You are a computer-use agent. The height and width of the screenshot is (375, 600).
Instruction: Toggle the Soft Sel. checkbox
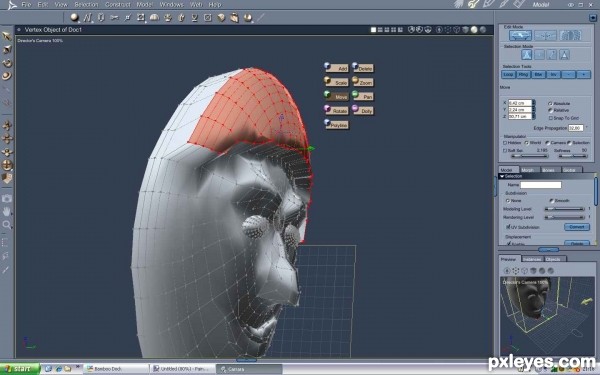[x=505, y=150]
